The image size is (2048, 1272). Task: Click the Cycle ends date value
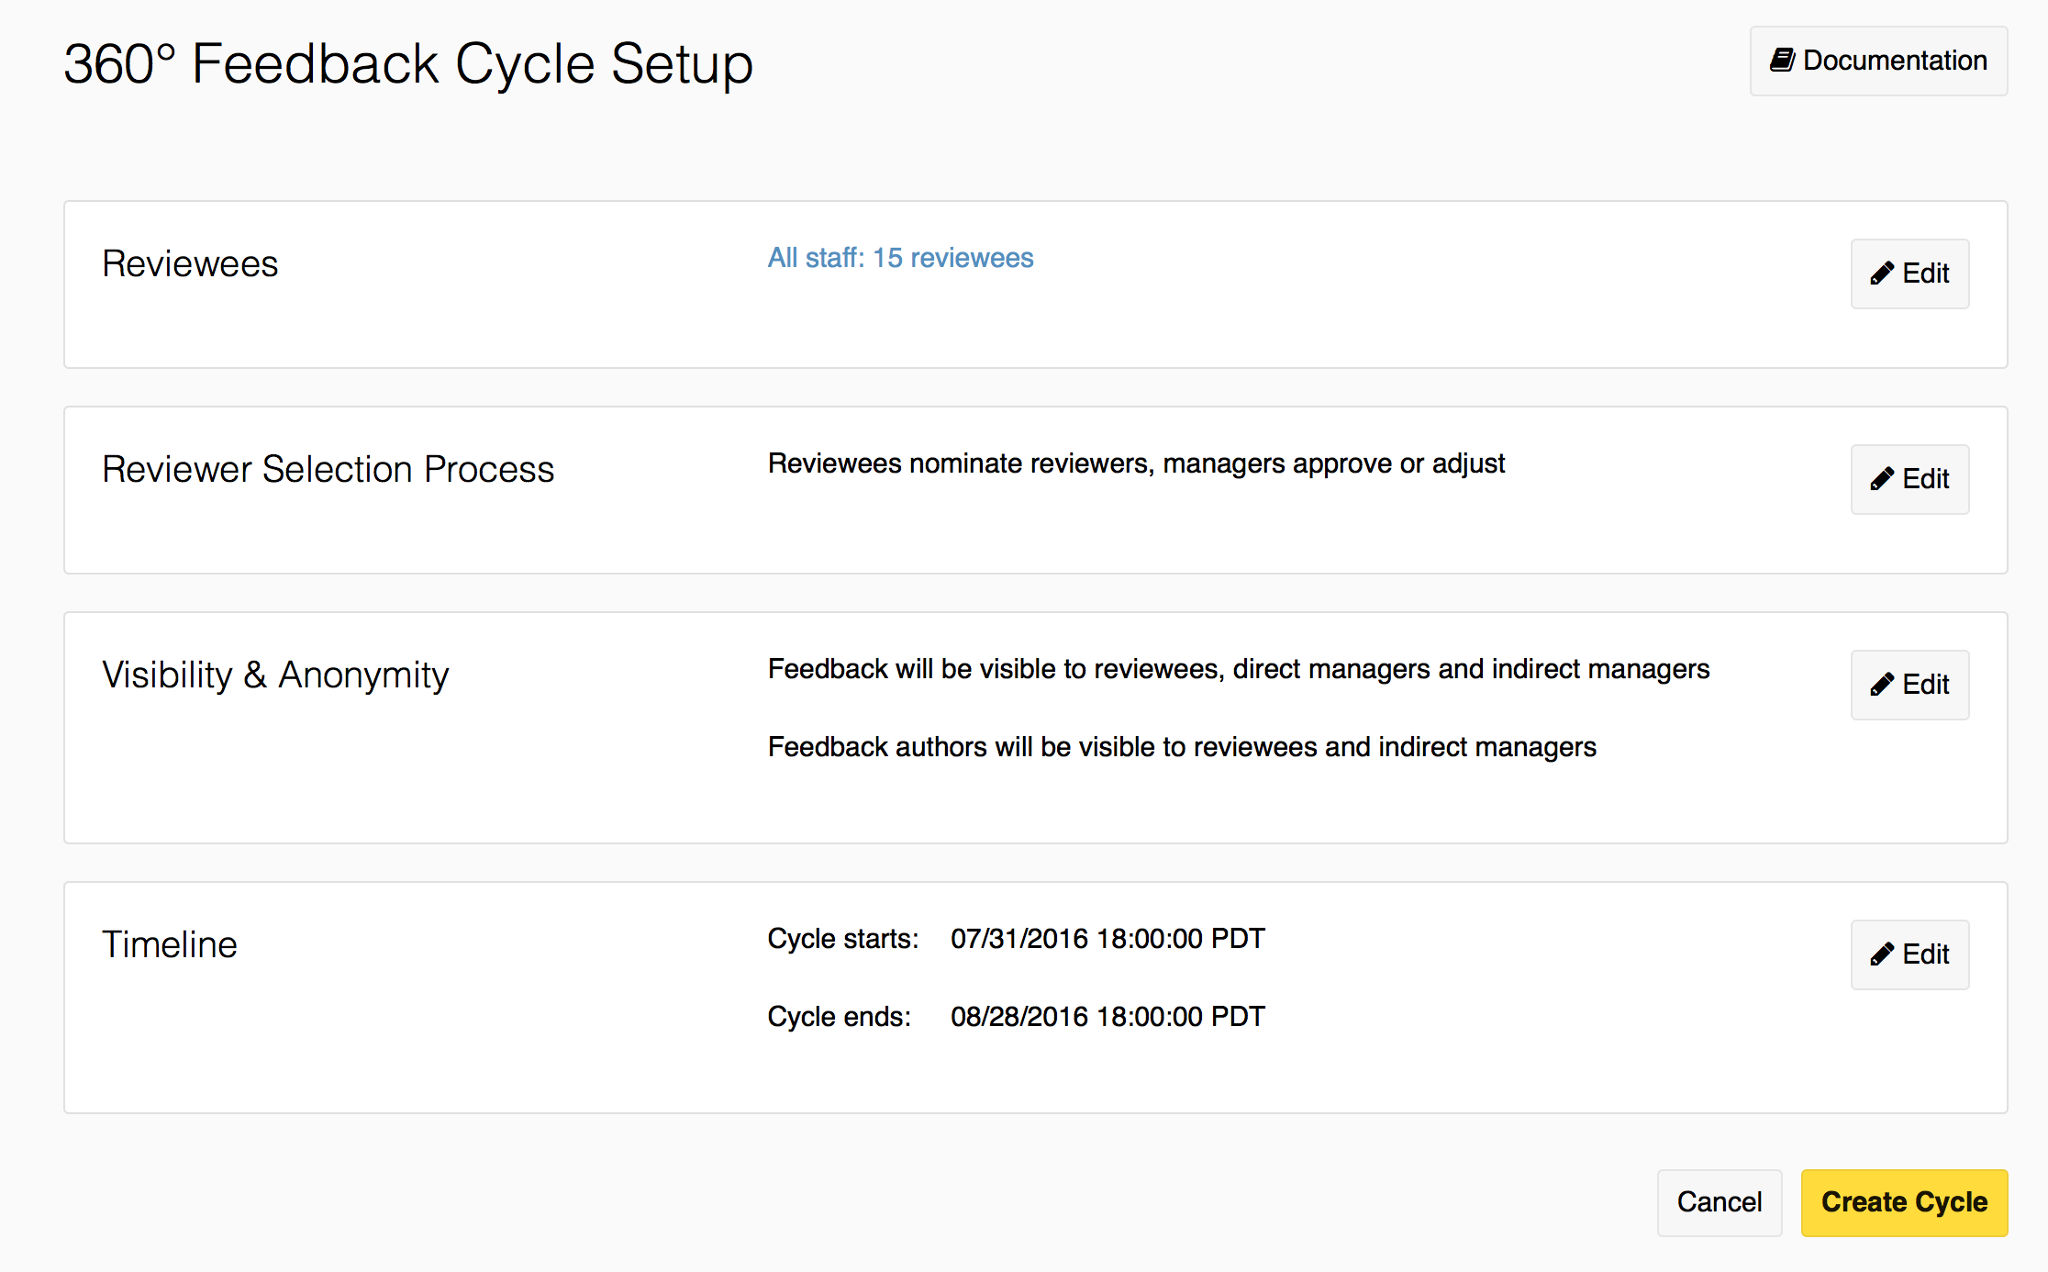tap(1107, 1017)
